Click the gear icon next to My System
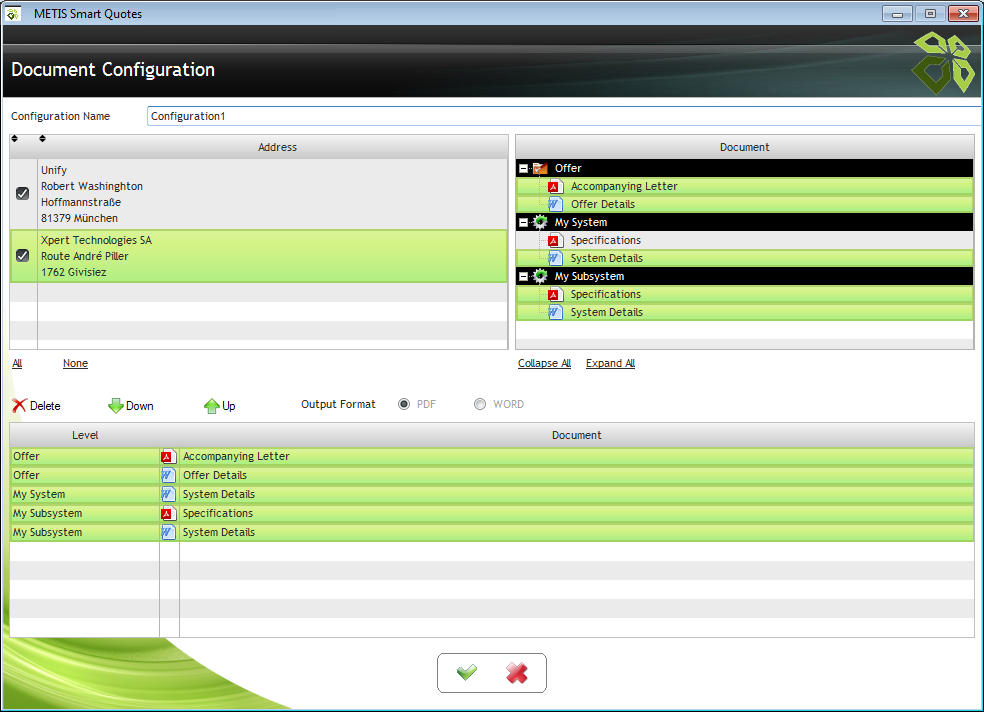Viewport: 984px width, 712px height. (541, 222)
